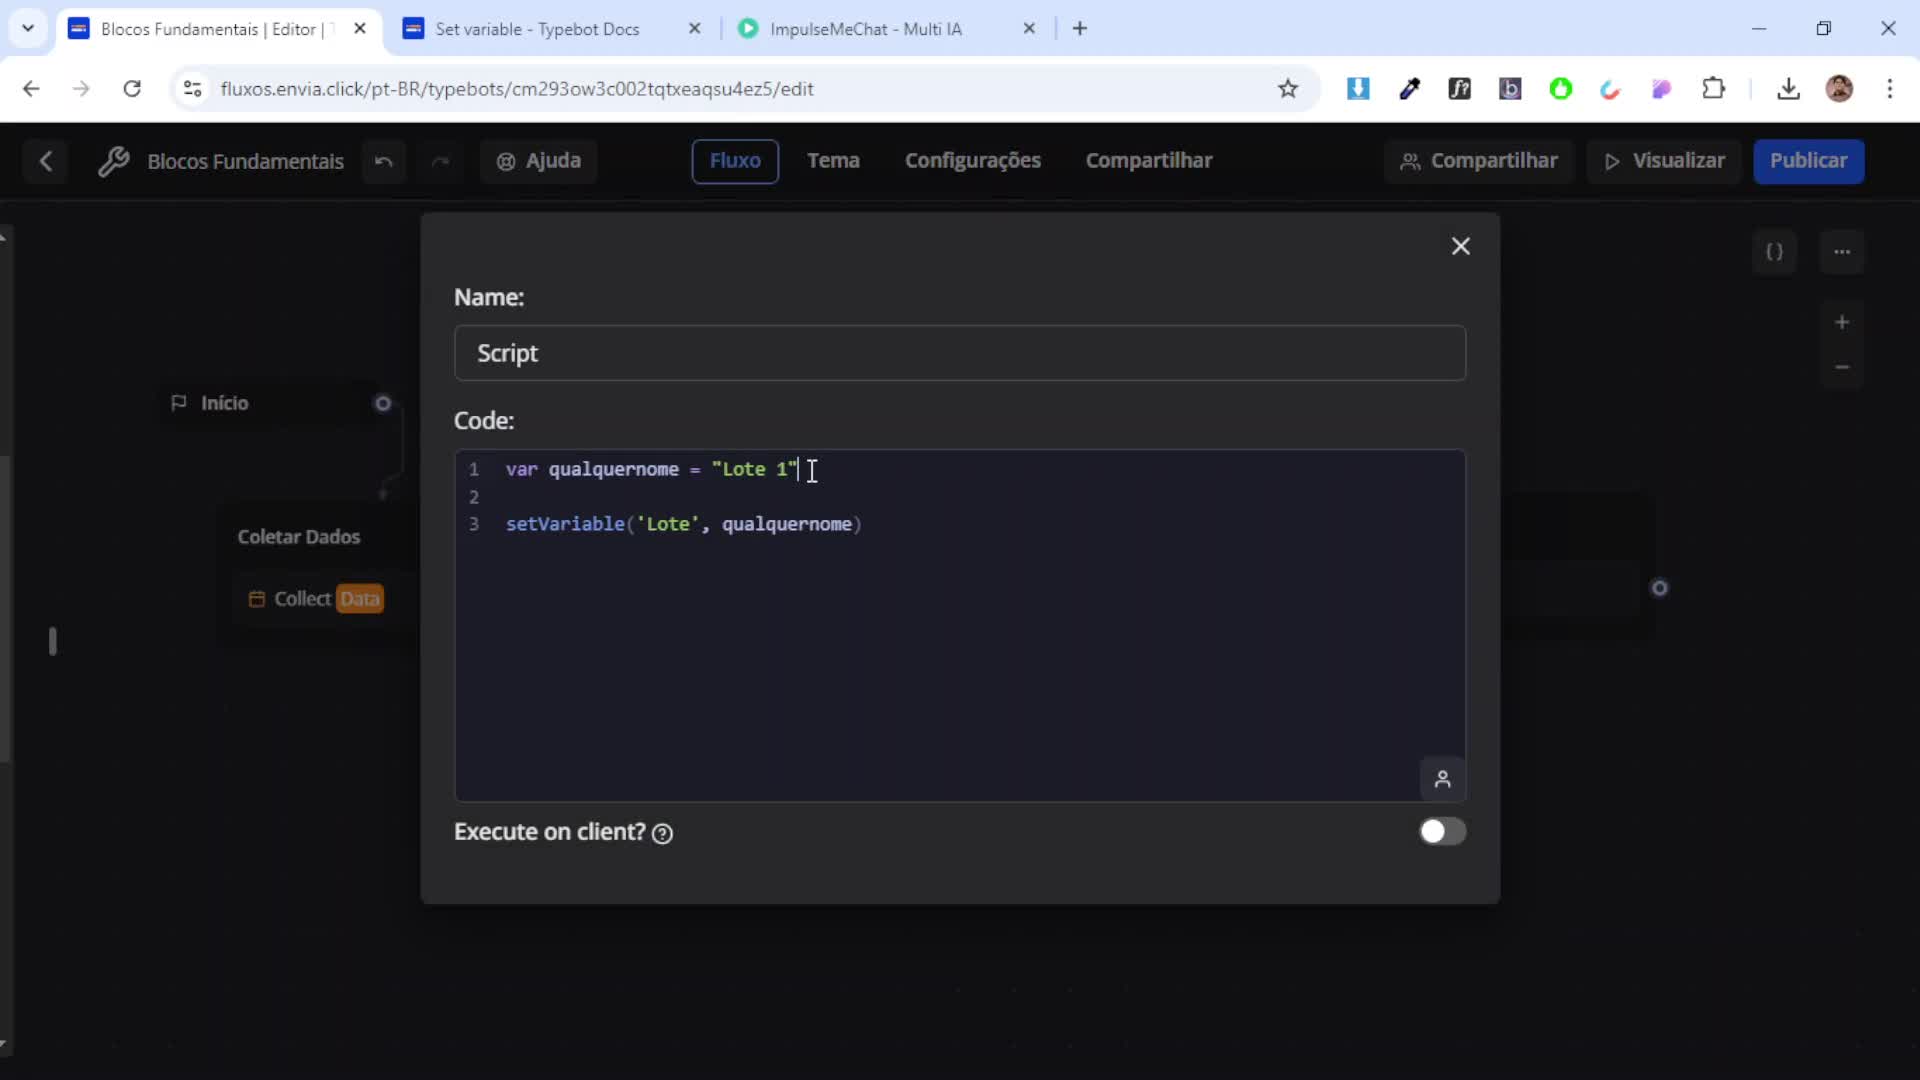Screen dimensions: 1920x1080
Task: Switch to the Tema tab
Action: pos(833,160)
